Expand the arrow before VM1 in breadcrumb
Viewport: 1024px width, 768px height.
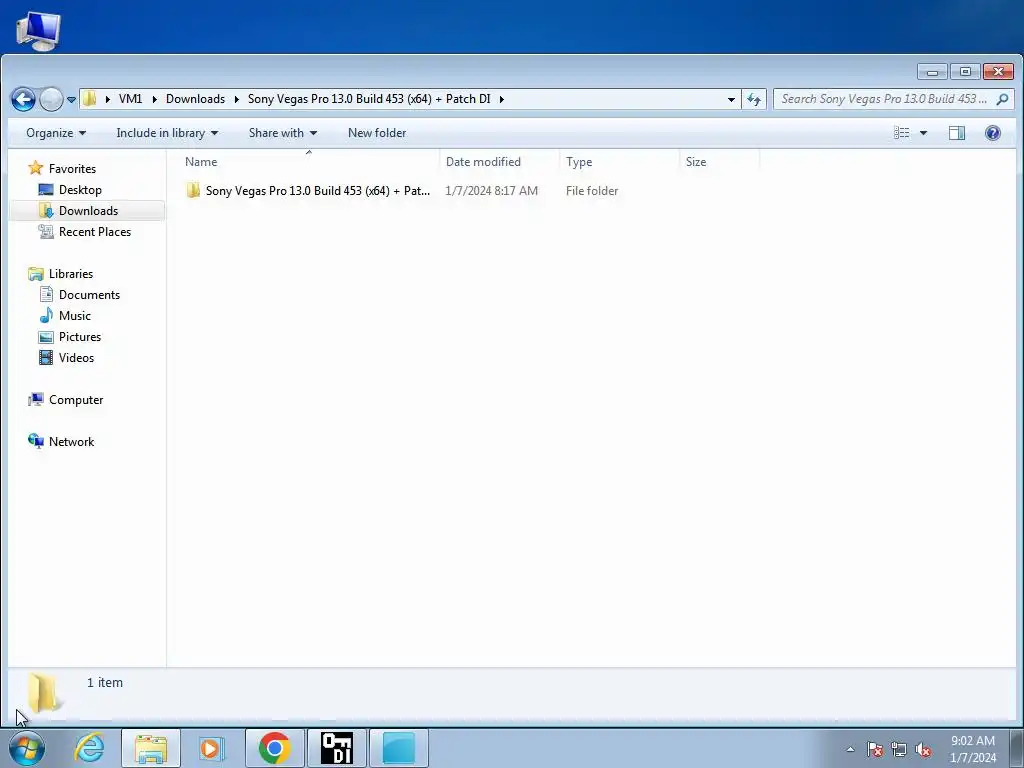108,99
